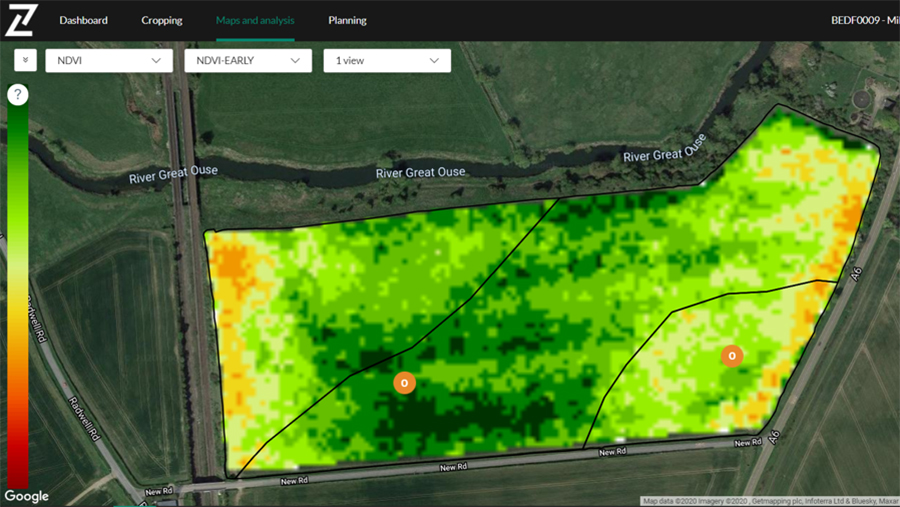Viewport: 900px width, 507px height.
Task: Open the Planning tab
Action: tap(347, 20)
